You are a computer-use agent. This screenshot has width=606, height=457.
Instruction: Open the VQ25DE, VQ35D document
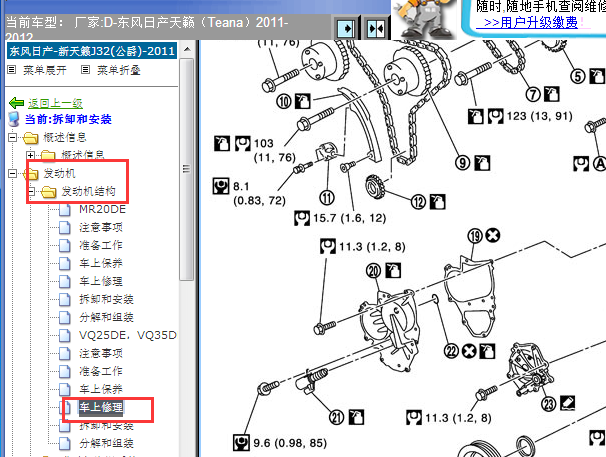coord(128,335)
